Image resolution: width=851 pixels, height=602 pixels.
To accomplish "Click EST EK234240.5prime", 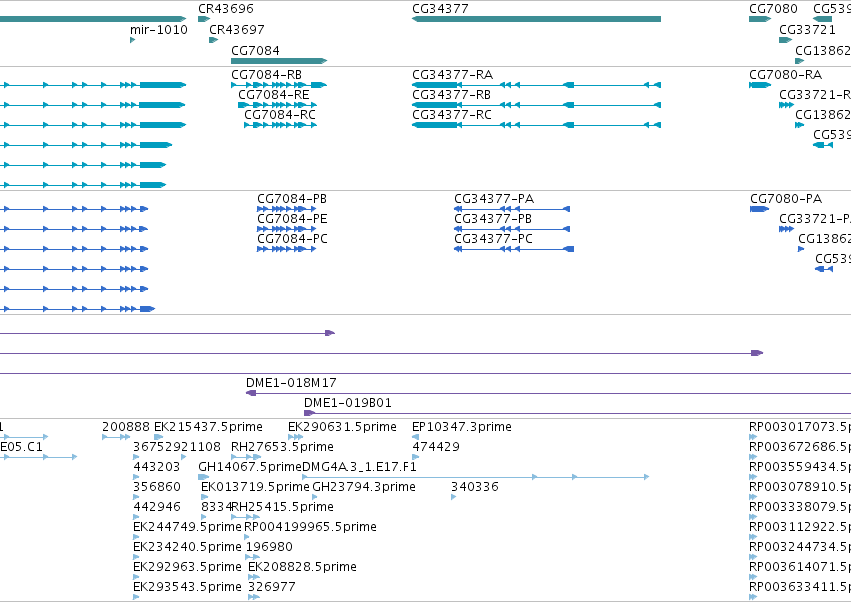I will coord(187,547).
